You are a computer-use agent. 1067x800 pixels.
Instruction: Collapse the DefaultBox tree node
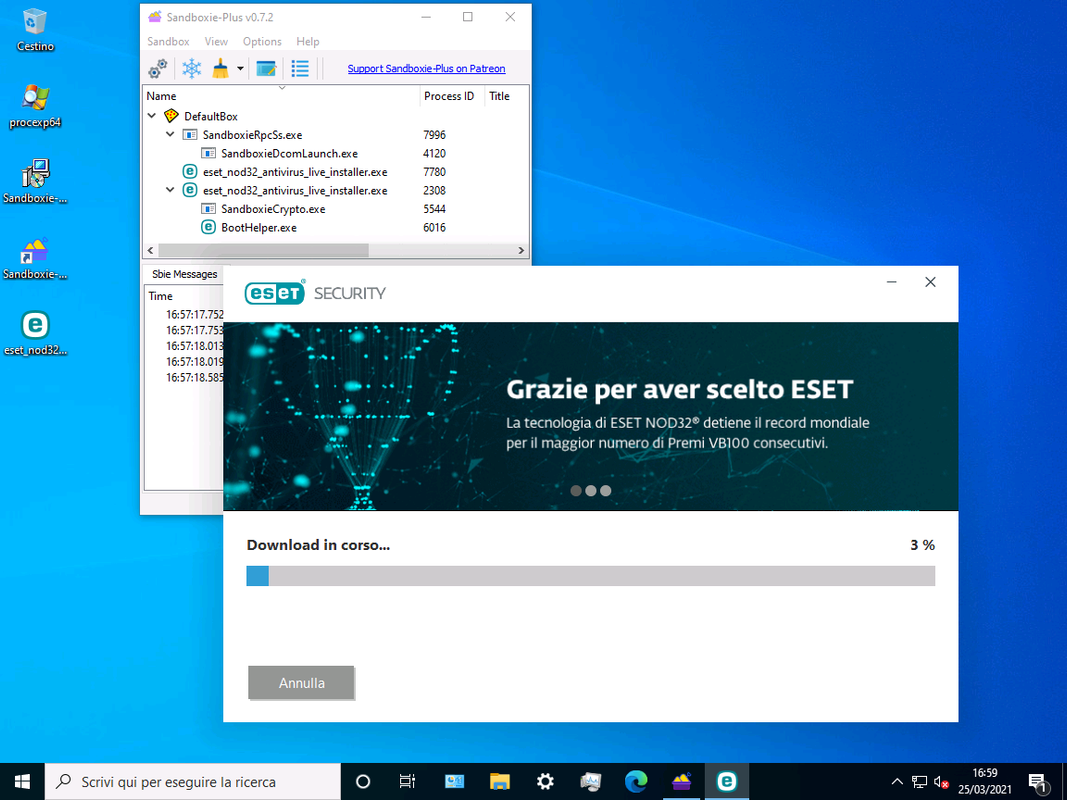(152, 116)
